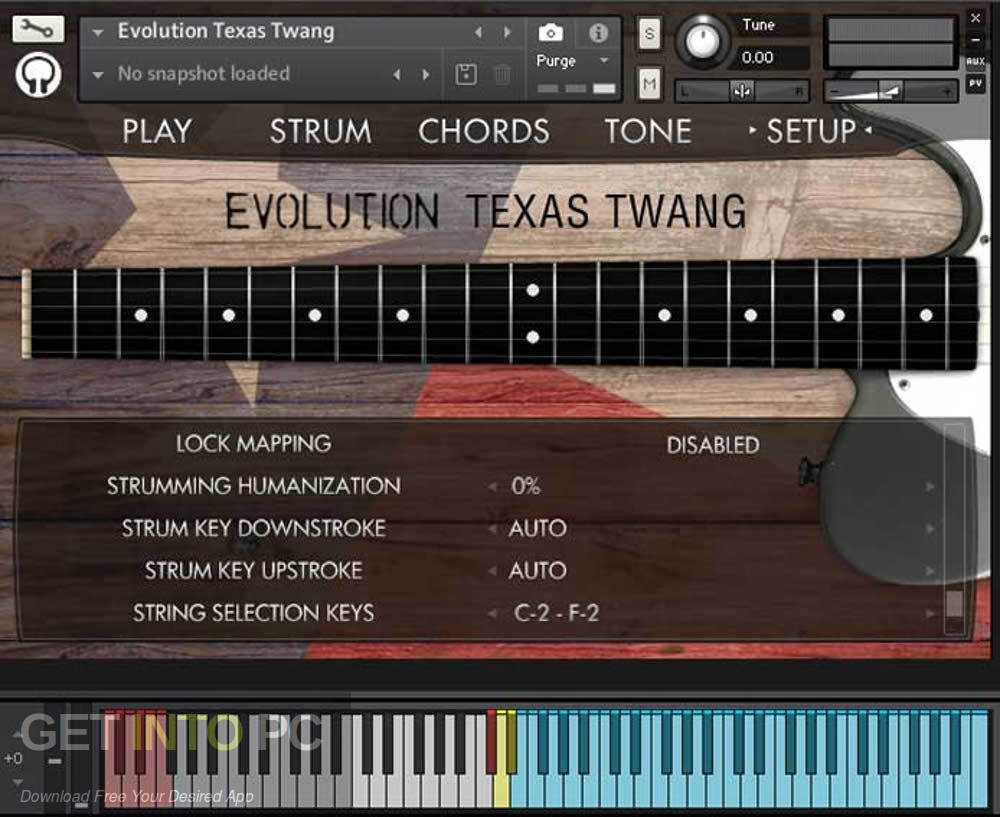Image resolution: width=1000 pixels, height=817 pixels.
Task: Switch to the PLAY tab
Action: click(157, 131)
